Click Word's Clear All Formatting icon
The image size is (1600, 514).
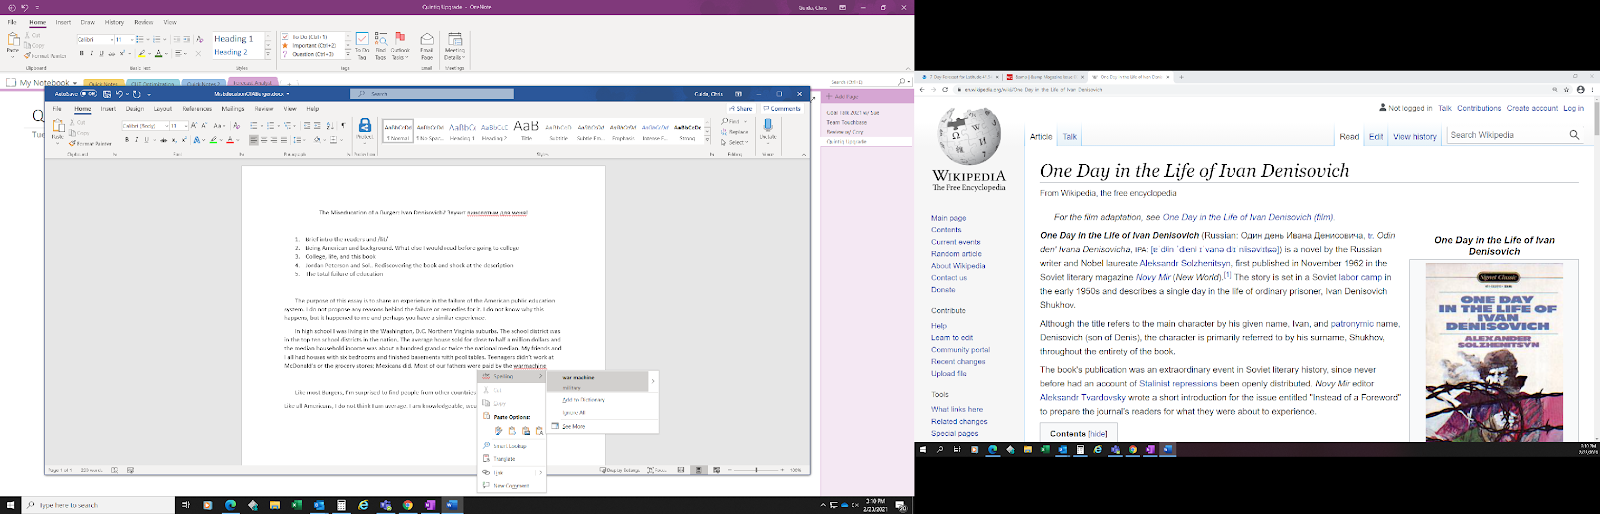[x=237, y=126]
